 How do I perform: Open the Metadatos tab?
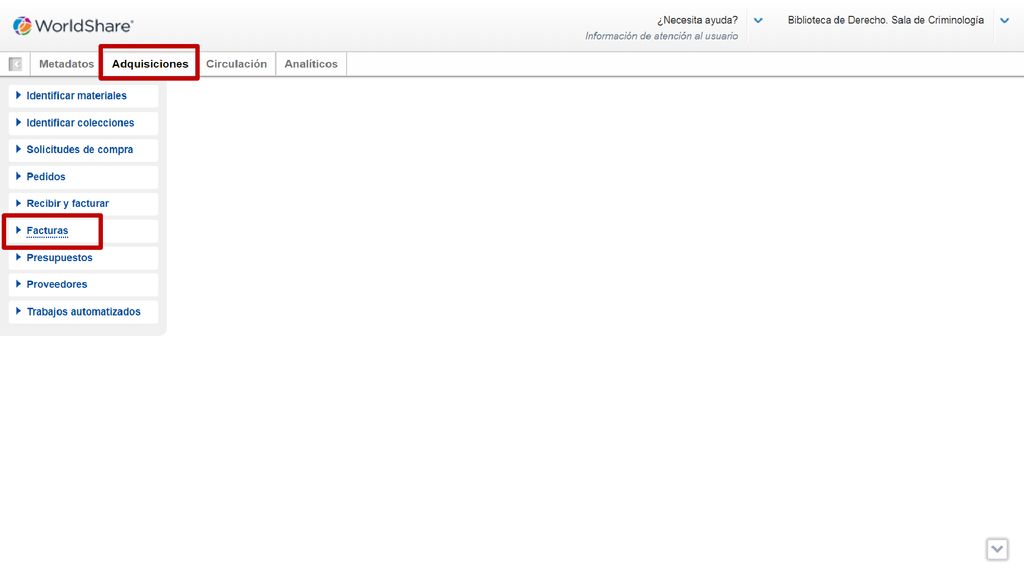click(x=66, y=64)
